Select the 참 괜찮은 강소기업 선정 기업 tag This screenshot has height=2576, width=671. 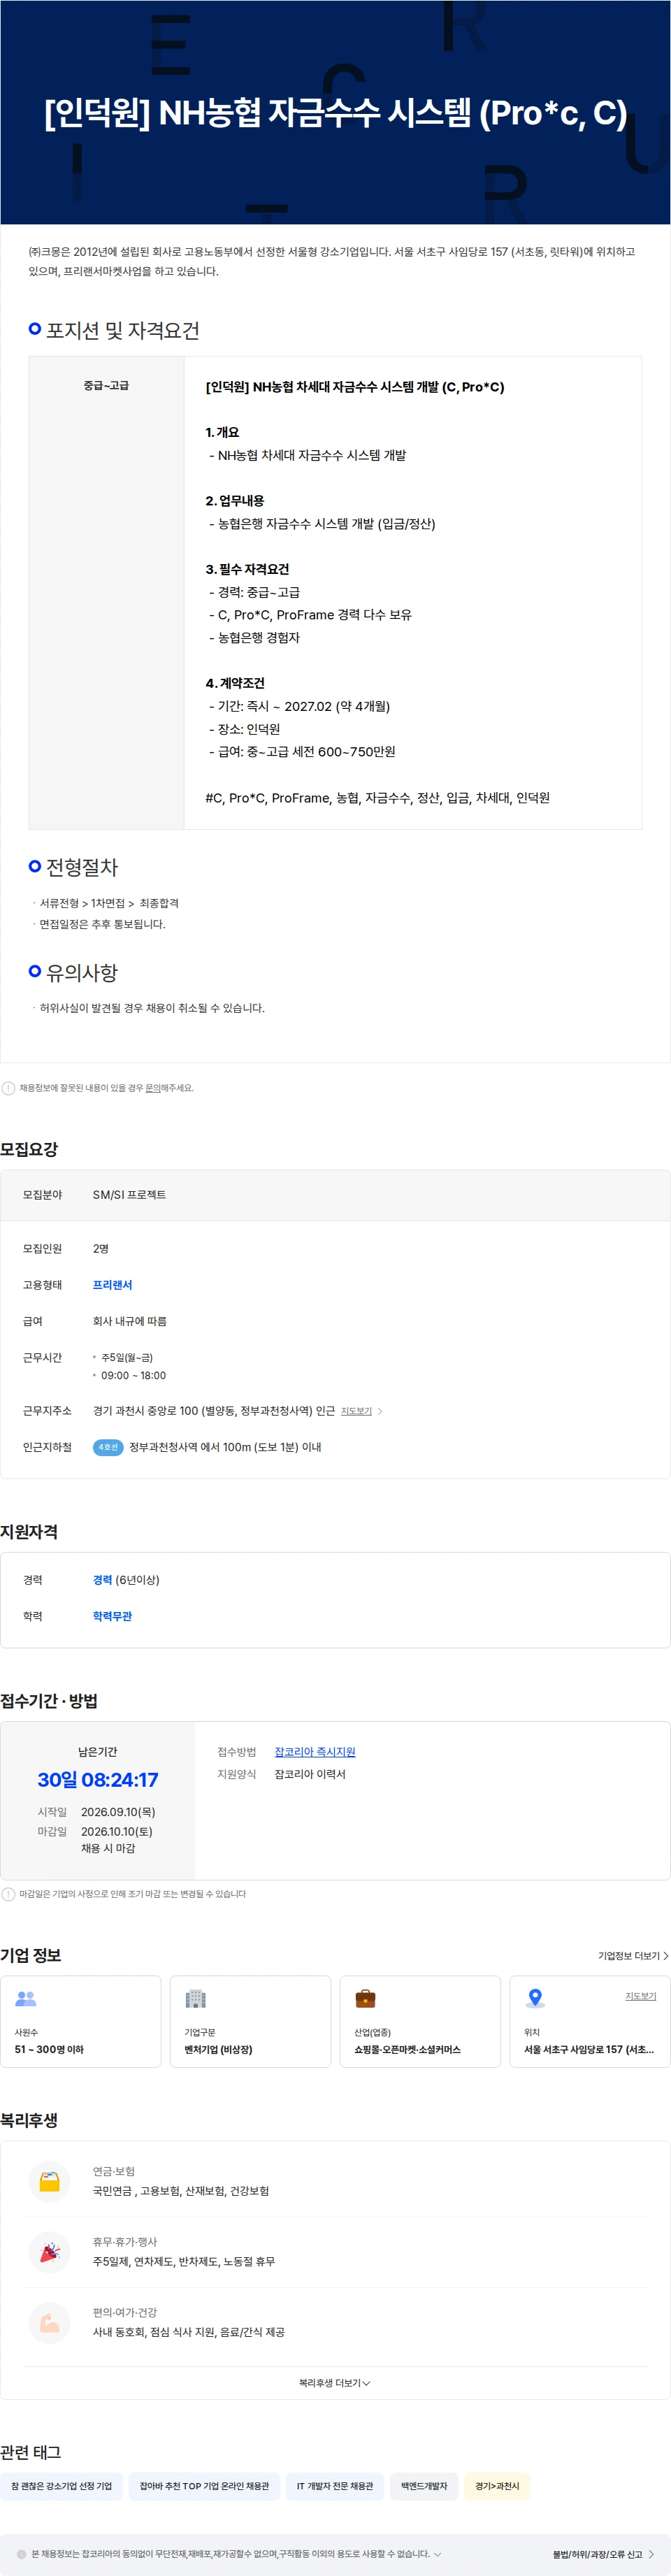(62, 2486)
